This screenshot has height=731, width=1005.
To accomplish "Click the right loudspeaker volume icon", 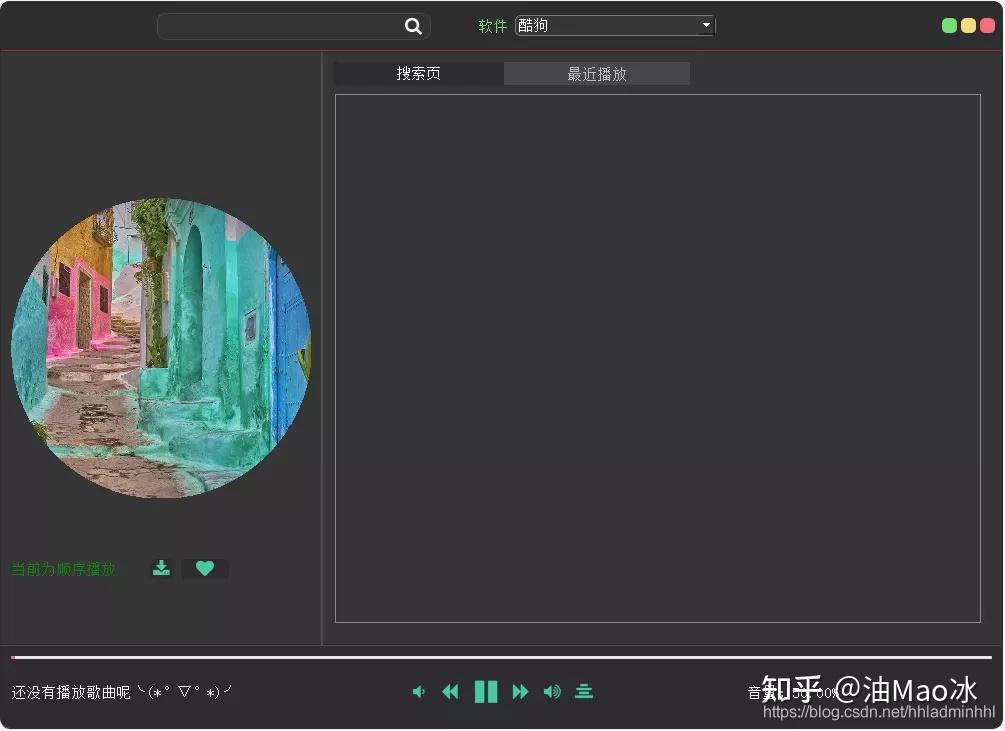I will click(x=552, y=691).
